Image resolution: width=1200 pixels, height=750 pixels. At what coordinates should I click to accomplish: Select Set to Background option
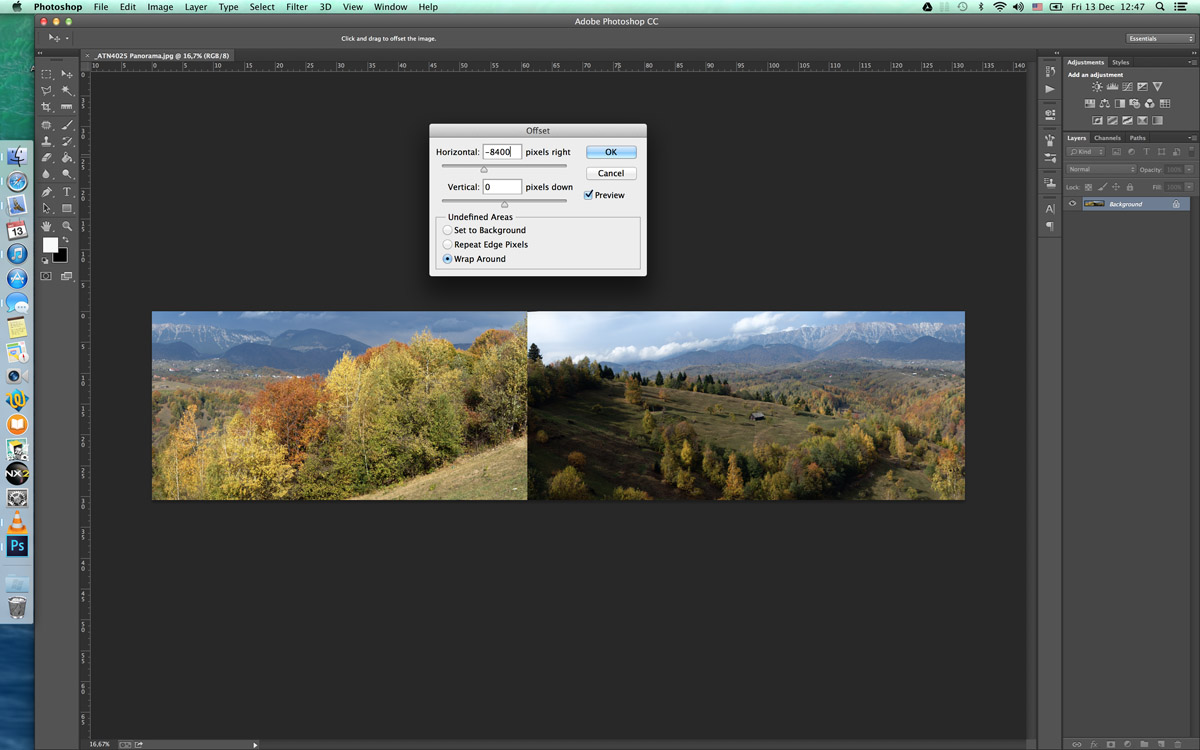(448, 230)
